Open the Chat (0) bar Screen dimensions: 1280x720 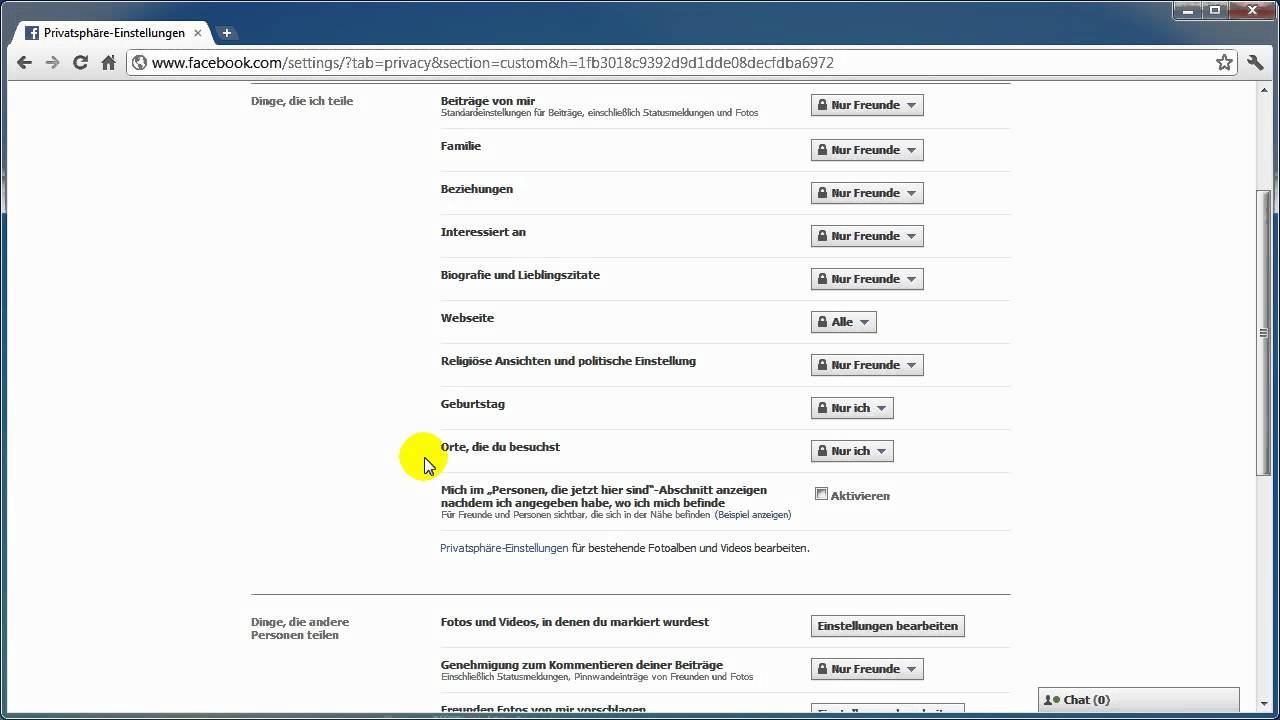tap(1139, 700)
